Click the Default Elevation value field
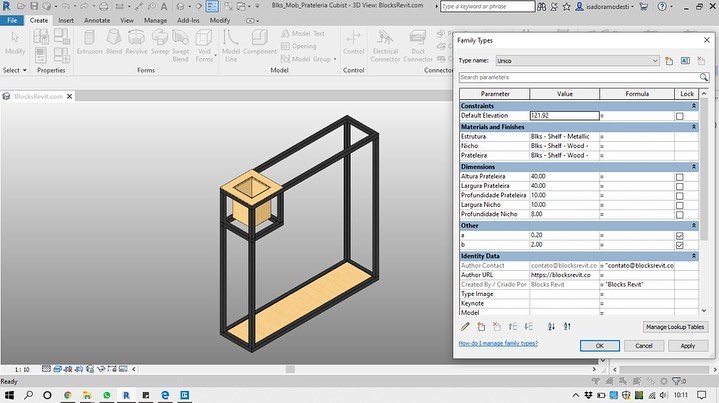The width and height of the screenshot is (719, 403). (564, 116)
